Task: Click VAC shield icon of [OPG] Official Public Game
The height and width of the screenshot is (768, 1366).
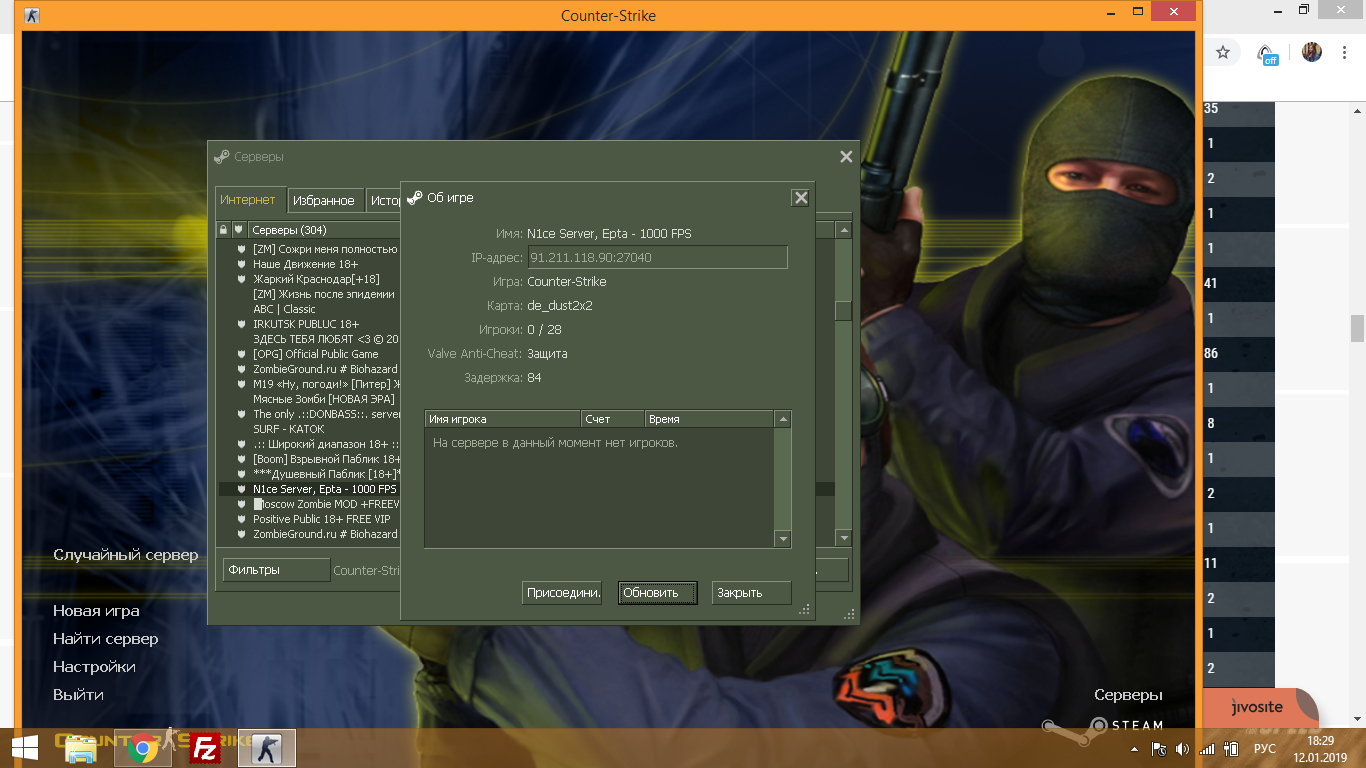Action: click(x=241, y=354)
